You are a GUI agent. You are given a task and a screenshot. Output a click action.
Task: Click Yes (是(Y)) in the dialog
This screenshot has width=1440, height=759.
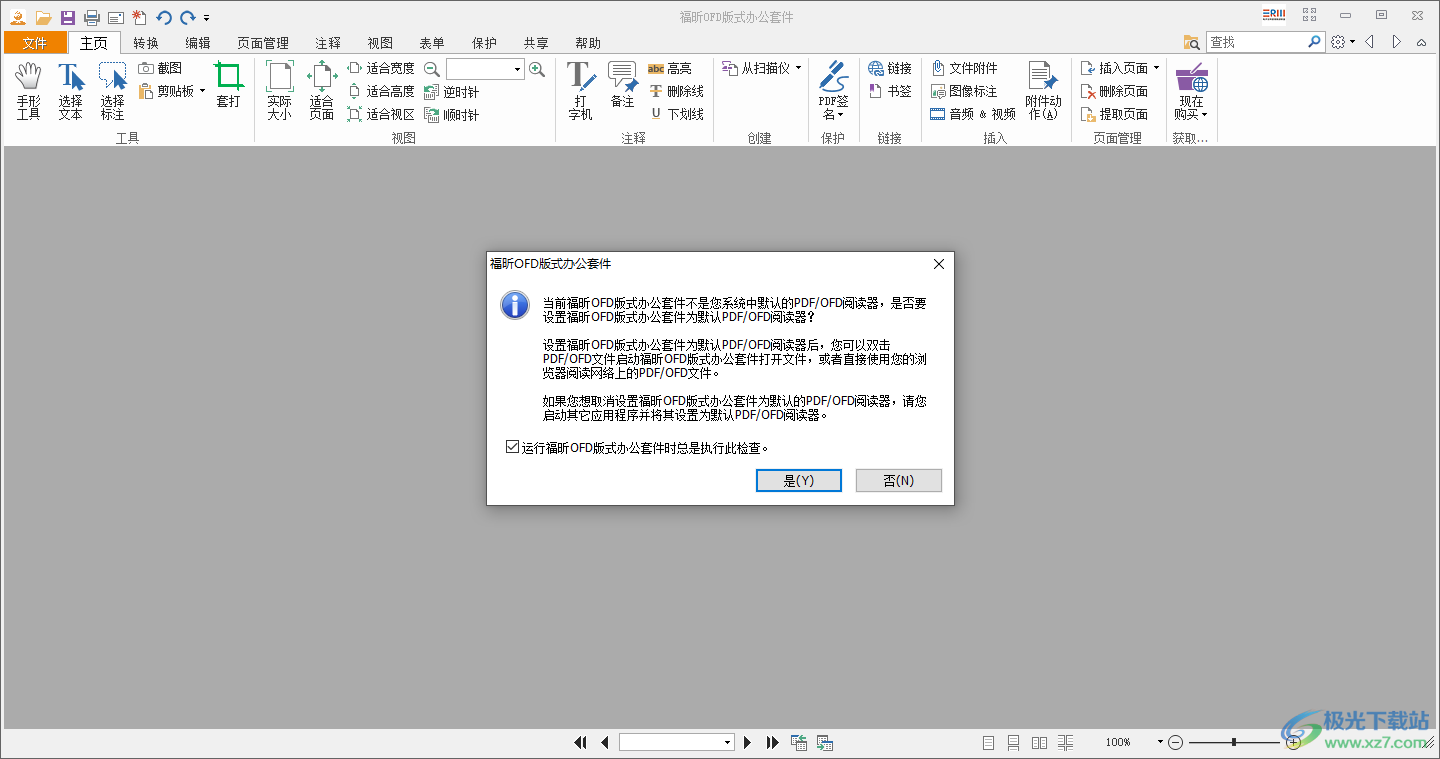coord(799,480)
